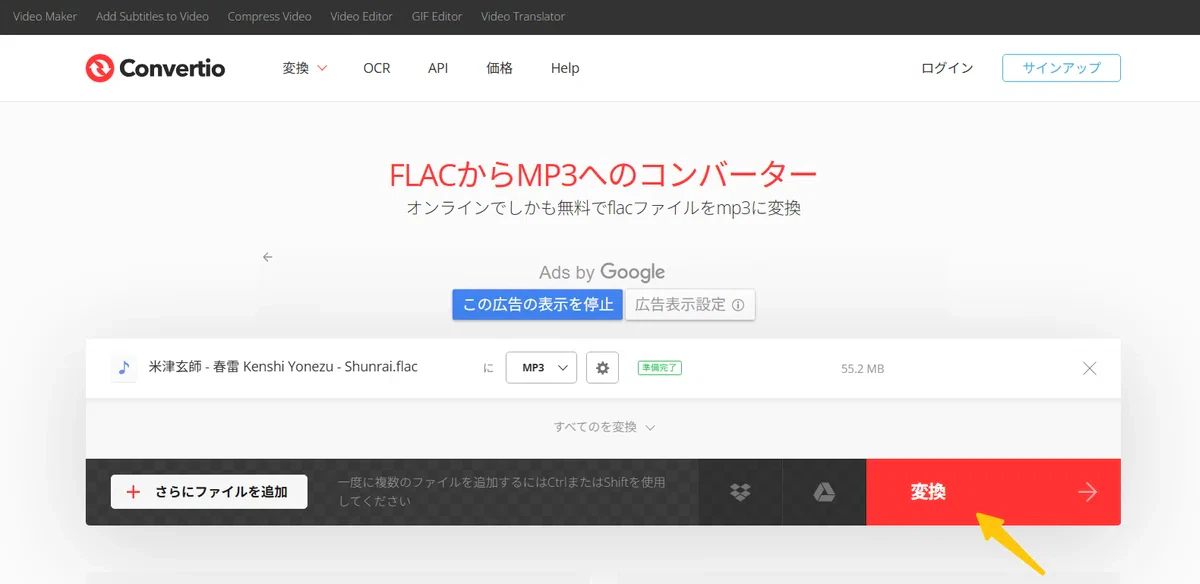Expand the すべてのを変換 dropdown
The width and height of the screenshot is (1200, 584).
[604, 427]
